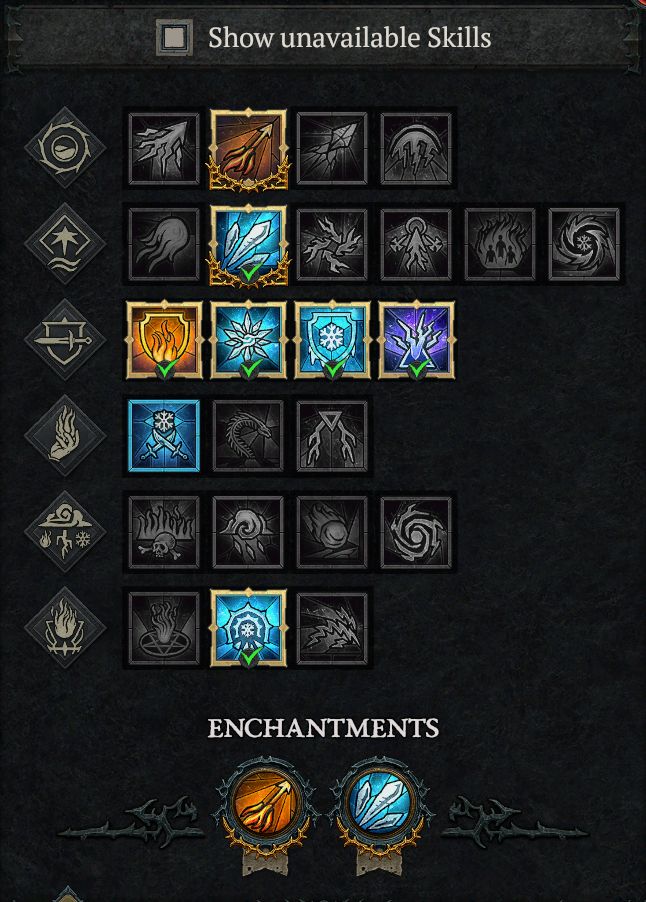
Task: Open the Fire Bolt enchantment slot
Action: tap(265, 802)
